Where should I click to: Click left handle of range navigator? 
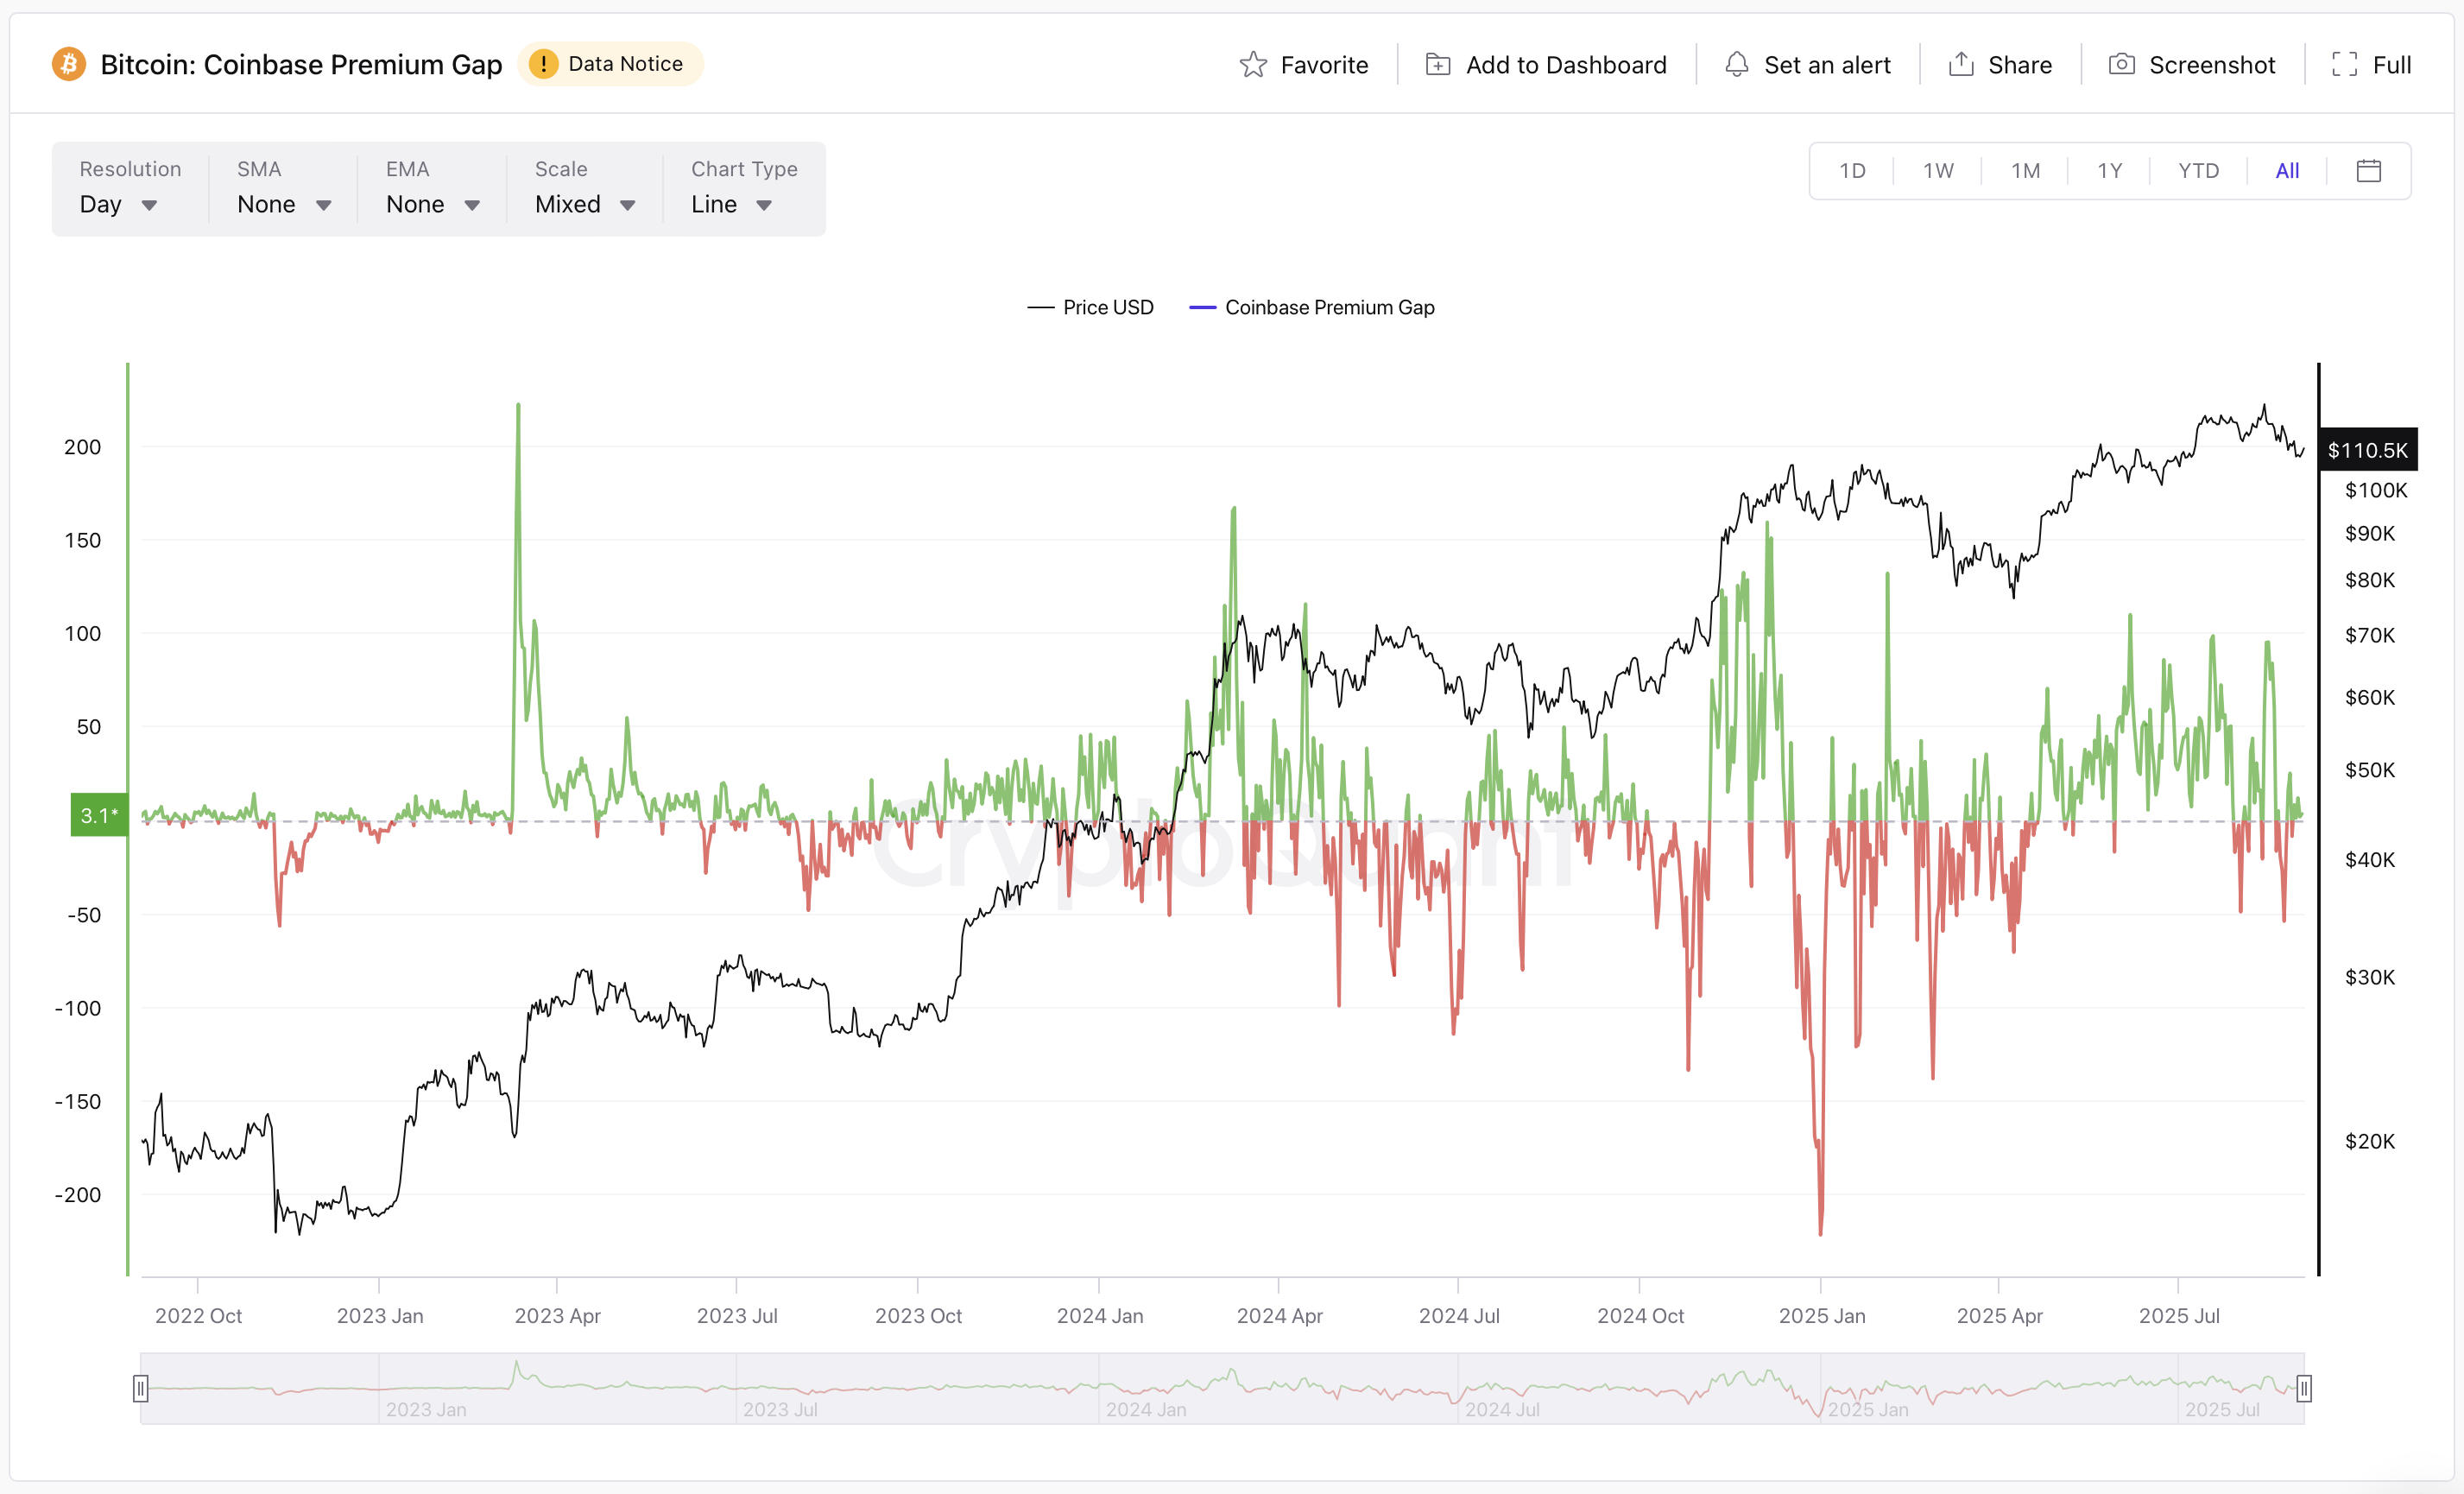[x=141, y=1388]
